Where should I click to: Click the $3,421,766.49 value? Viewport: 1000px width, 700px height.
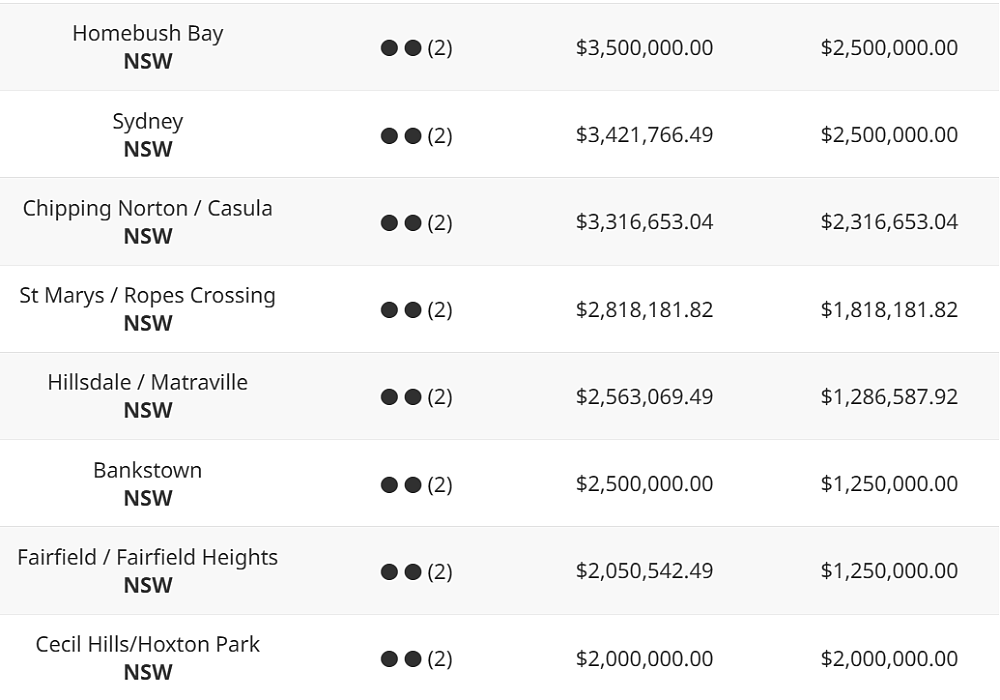pos(644,135)
